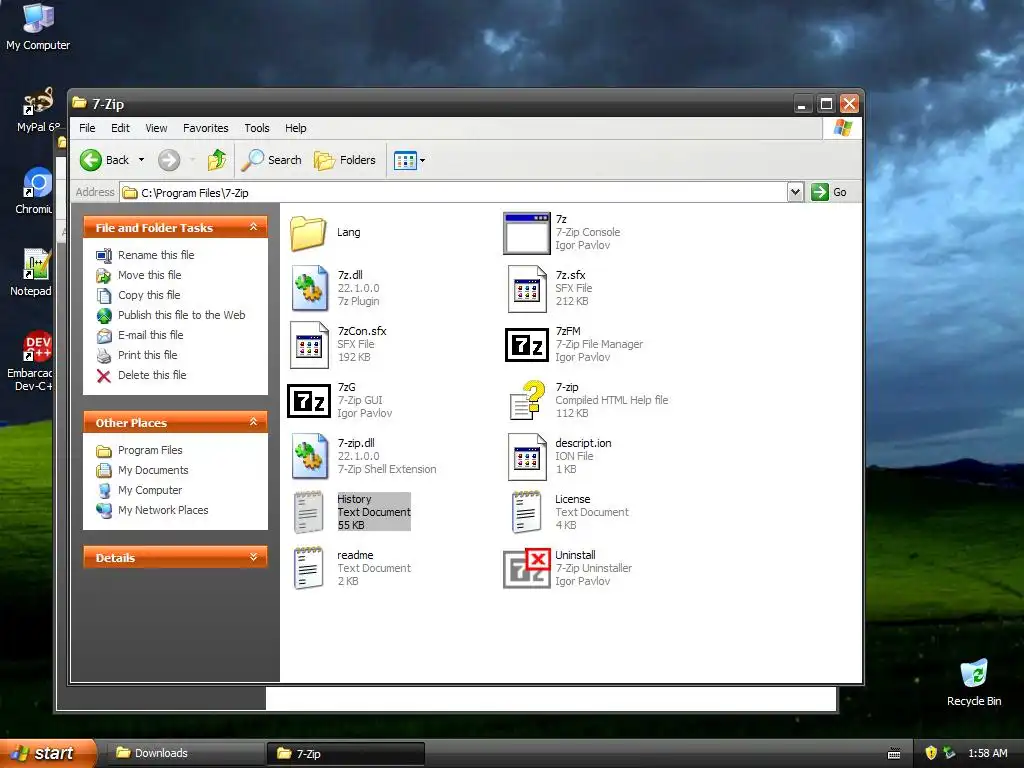Click the 7-Zip taskbar button
This screenshot has width=1024, height=768.
[x=345, y=754]
